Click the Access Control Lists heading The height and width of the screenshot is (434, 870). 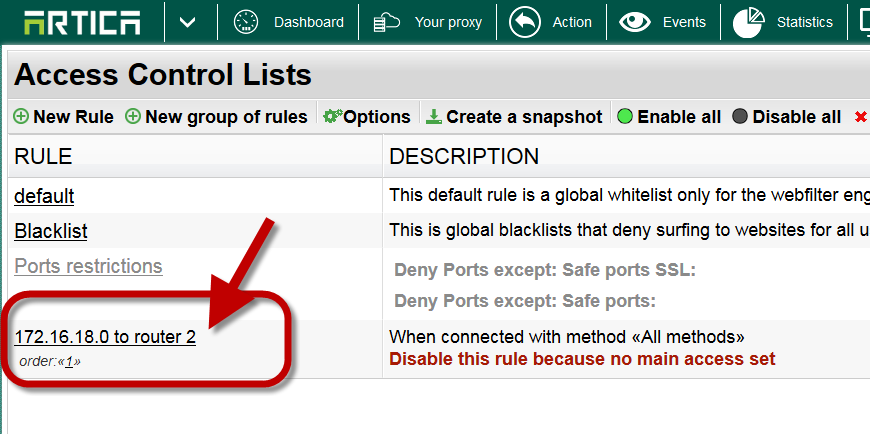(163, 74)
